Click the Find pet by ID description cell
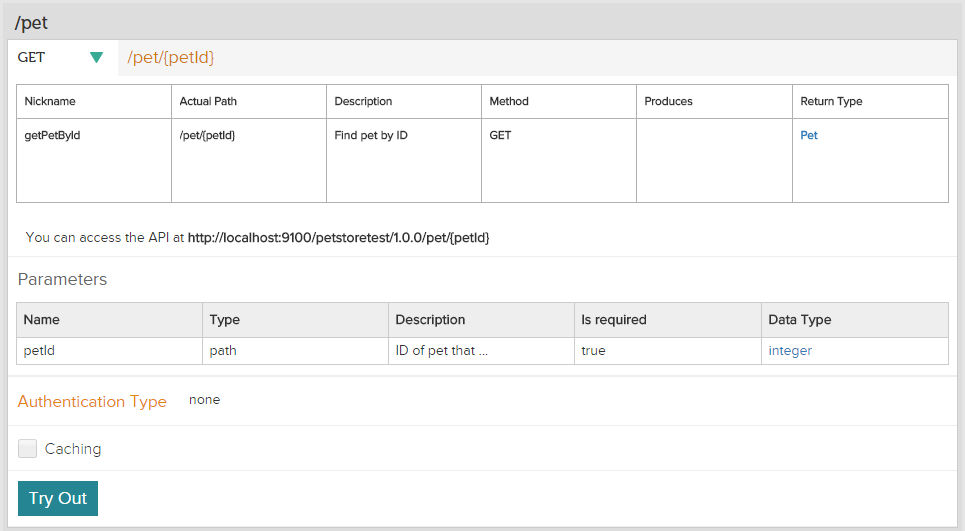This screenshot has height=531, width=965. pos(404,161)
